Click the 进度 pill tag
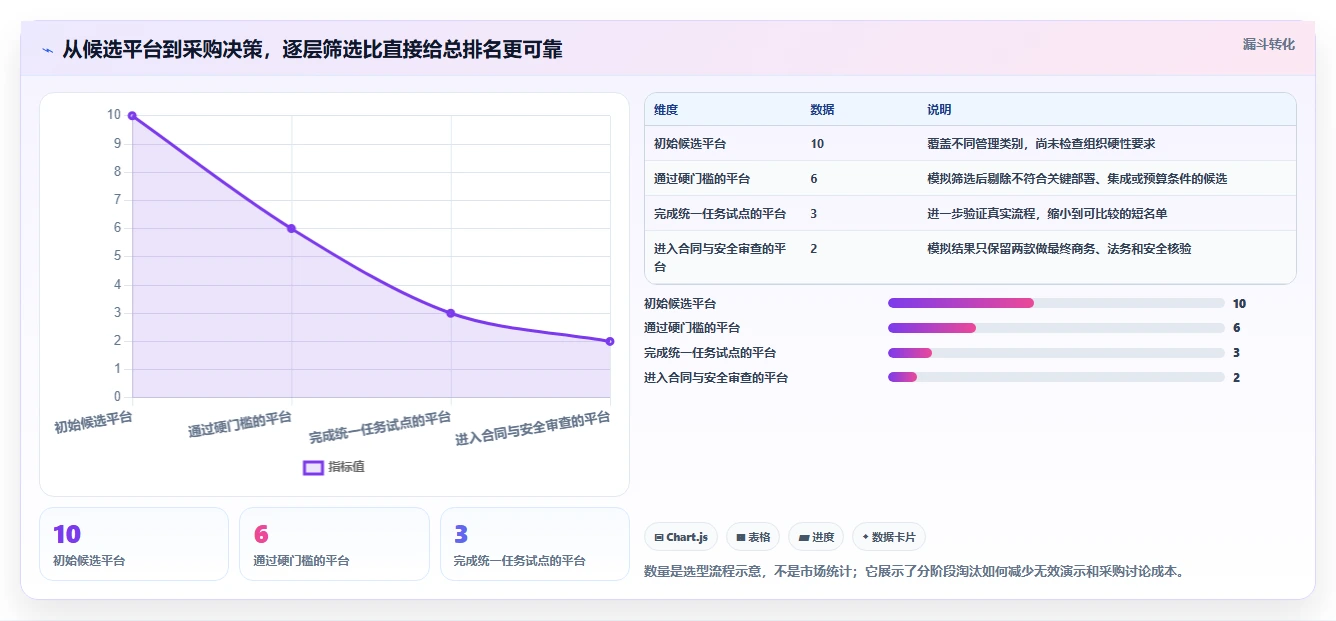1336x621 pixels. click(816, 537)
